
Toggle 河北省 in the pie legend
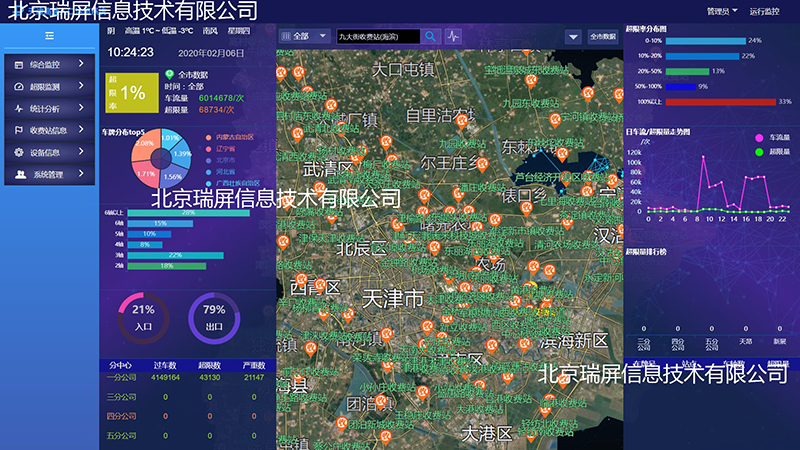pyautogui.click(x=220, y=172)
